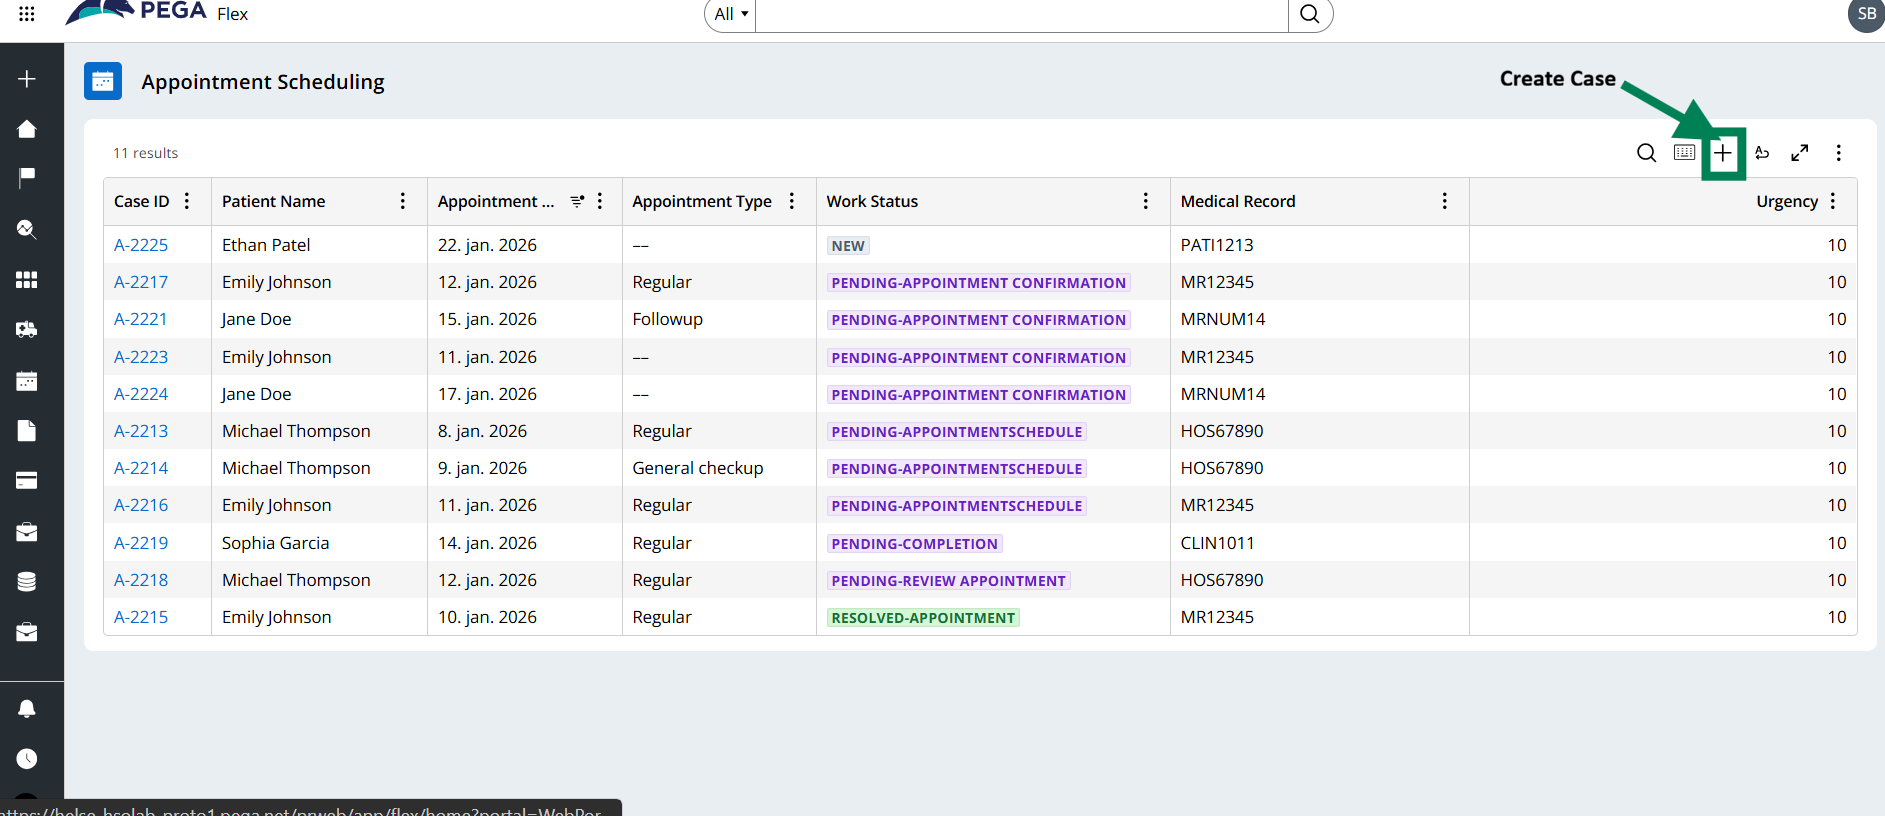Screen dimensions: 1885x816
Task: Open case A-2217
Action: [141, 282]
